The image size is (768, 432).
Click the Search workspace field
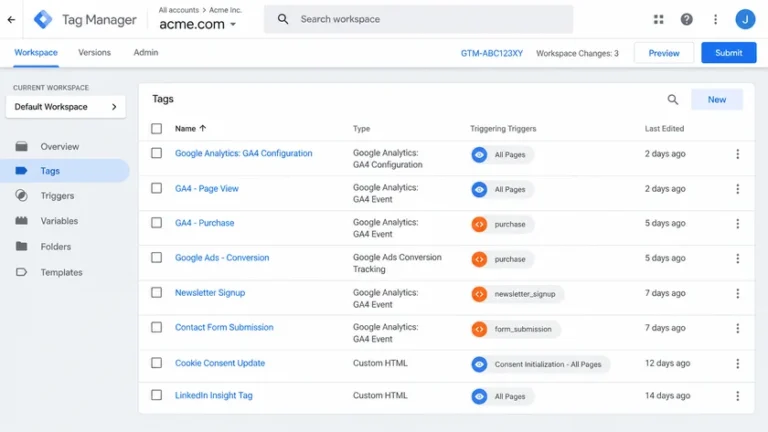(419, 19)
